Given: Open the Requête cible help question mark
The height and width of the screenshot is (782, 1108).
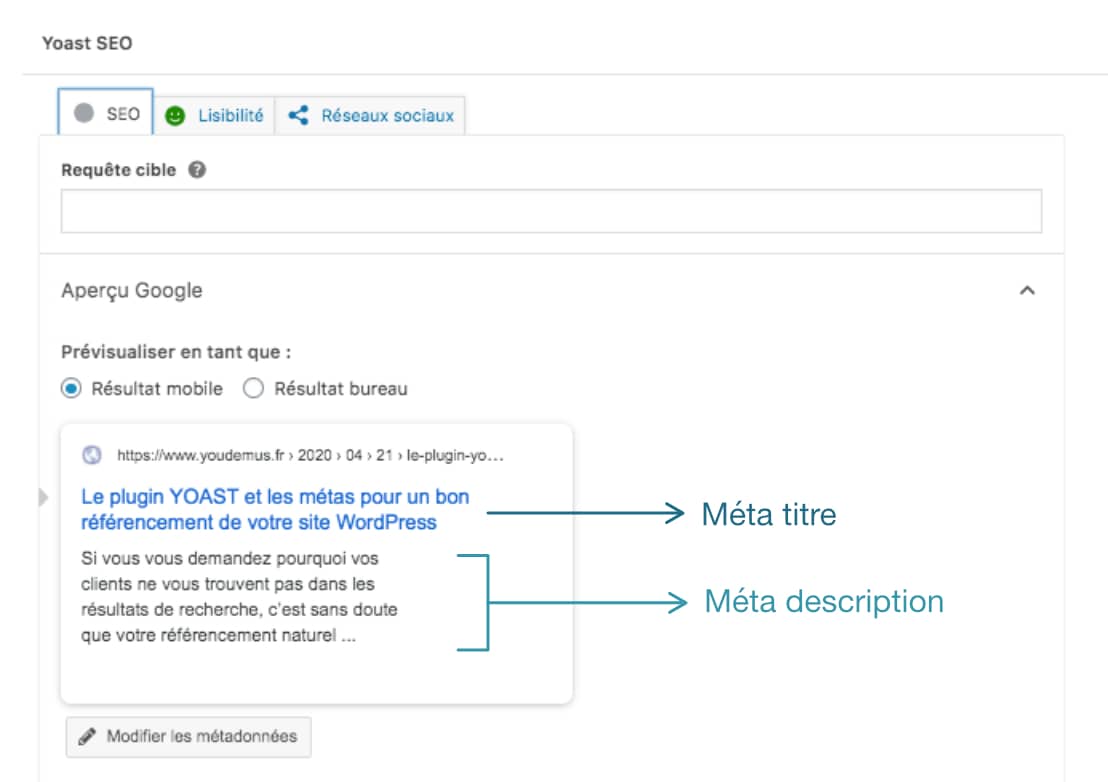Looking at the screenshot, I should [197, 170].
